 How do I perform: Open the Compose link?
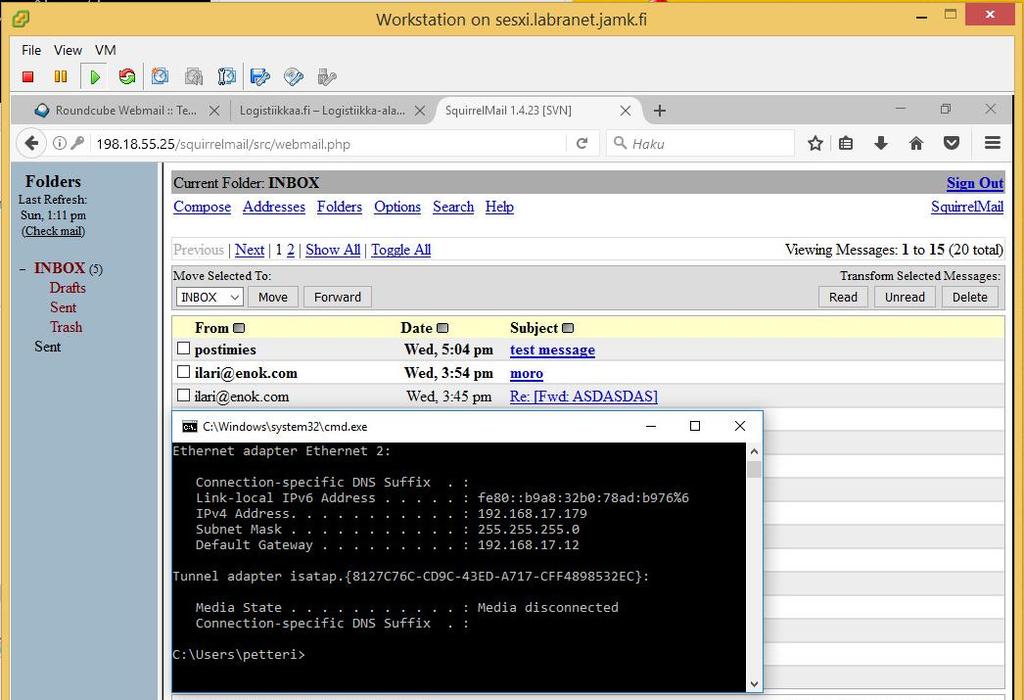(202, 207)
